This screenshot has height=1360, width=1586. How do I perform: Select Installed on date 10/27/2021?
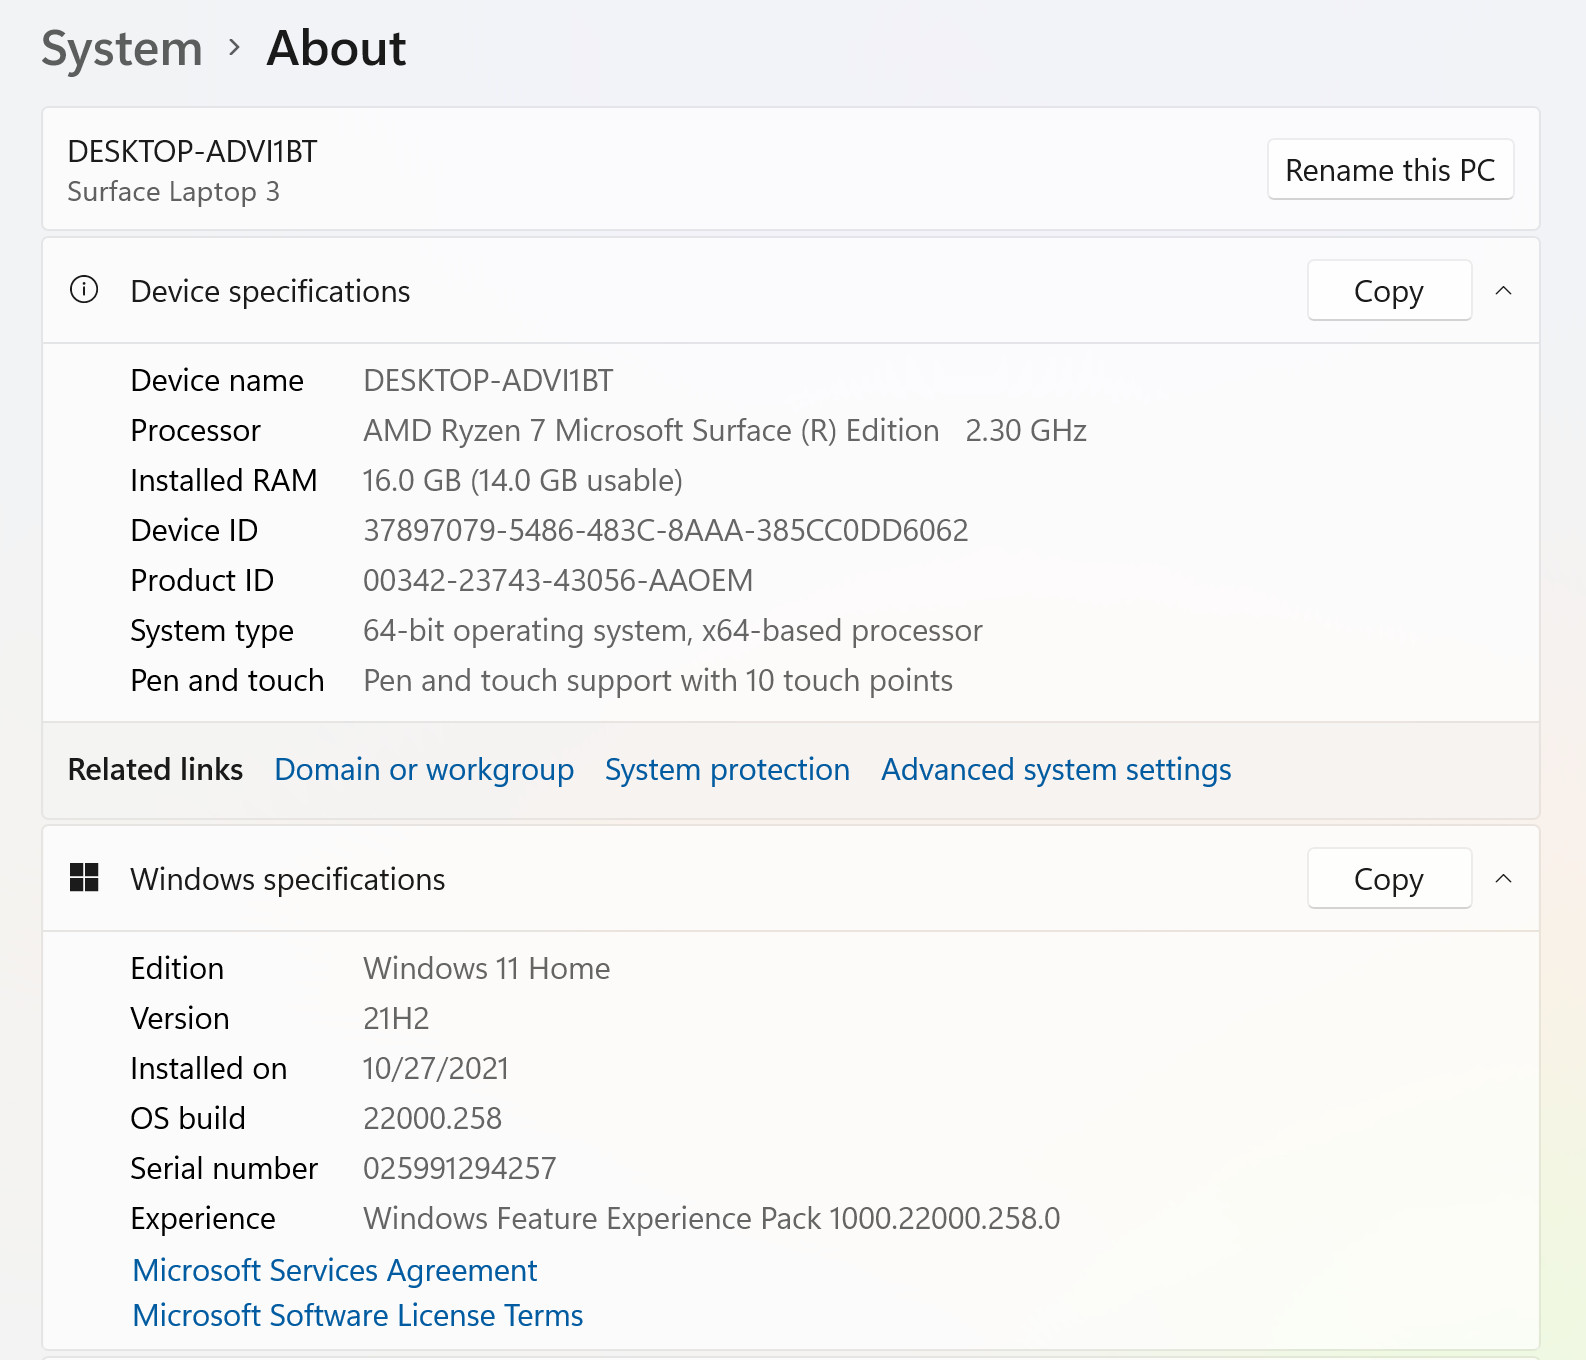pos(436,1069)
